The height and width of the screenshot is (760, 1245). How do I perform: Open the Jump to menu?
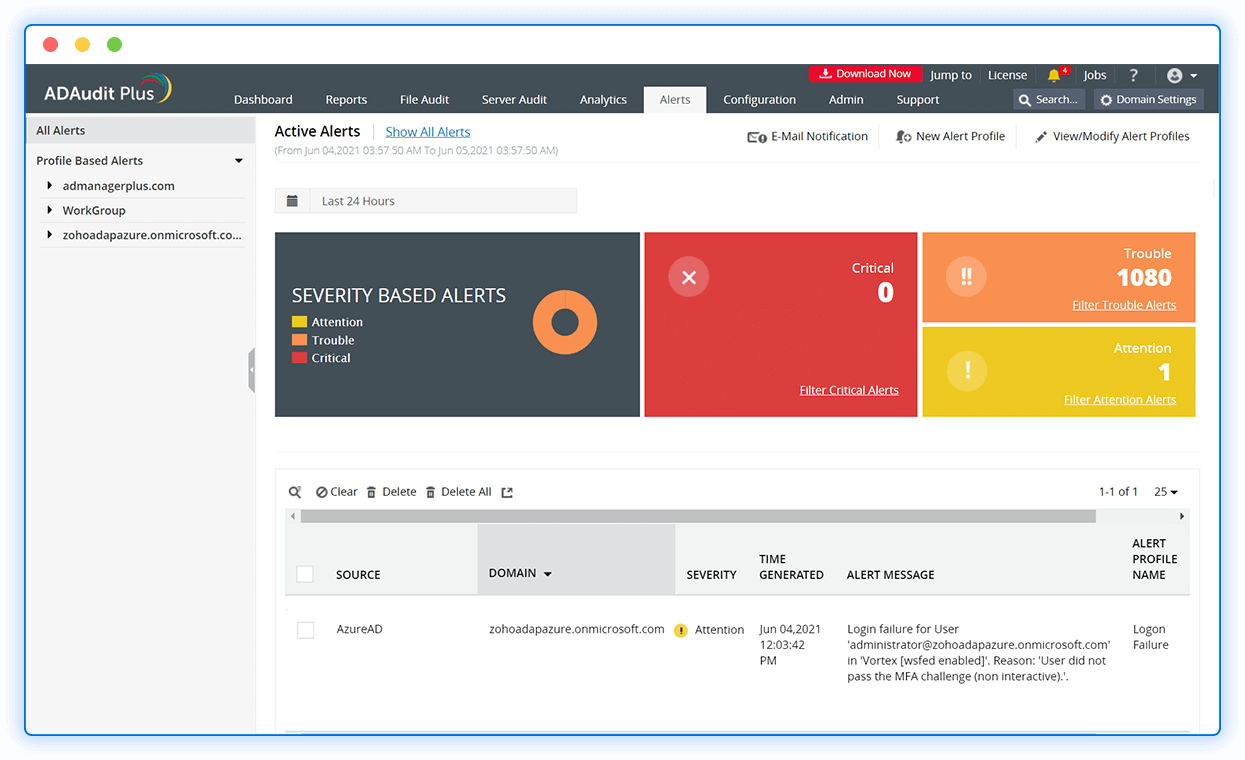click(x=951, y=75)
